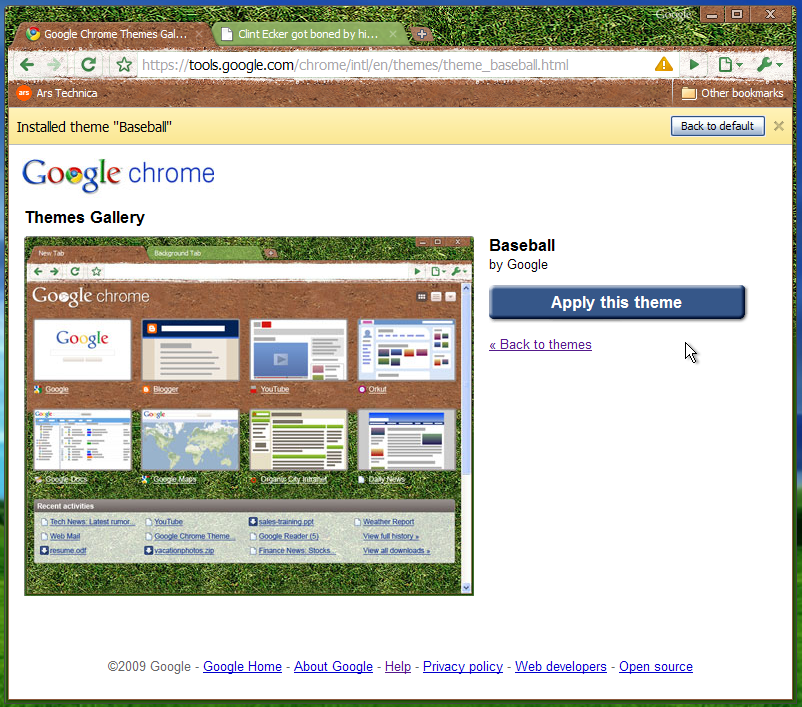Switch to the Clint Ecker tab
Image resolution: width=802 pixels, height=707 pixels.
308,34
